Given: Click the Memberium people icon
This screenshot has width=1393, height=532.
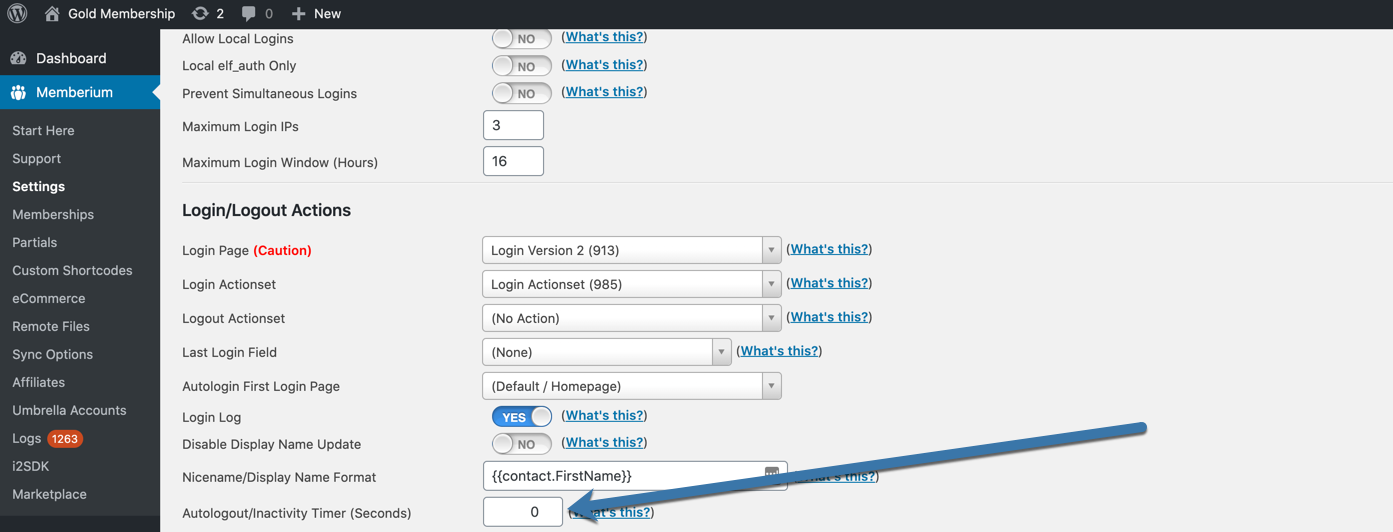Looking at the screenshot, I should [18, 92].
